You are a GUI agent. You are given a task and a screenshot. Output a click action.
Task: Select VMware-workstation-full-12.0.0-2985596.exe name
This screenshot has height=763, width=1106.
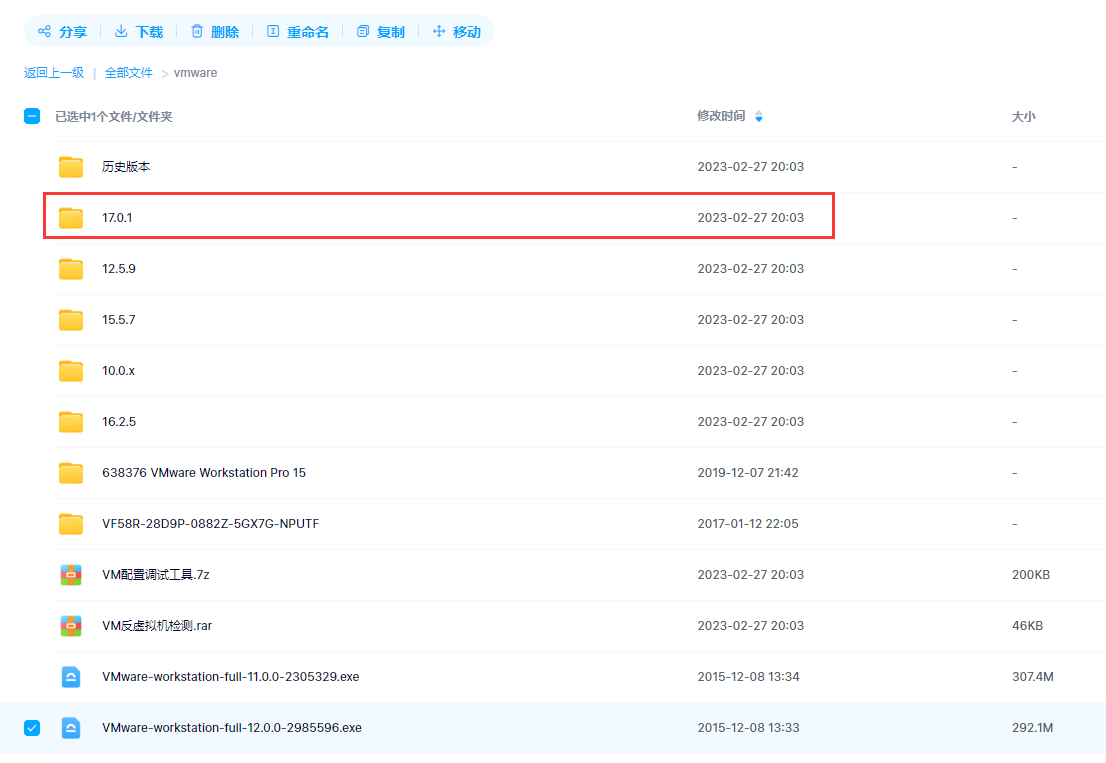coord(231,728)
